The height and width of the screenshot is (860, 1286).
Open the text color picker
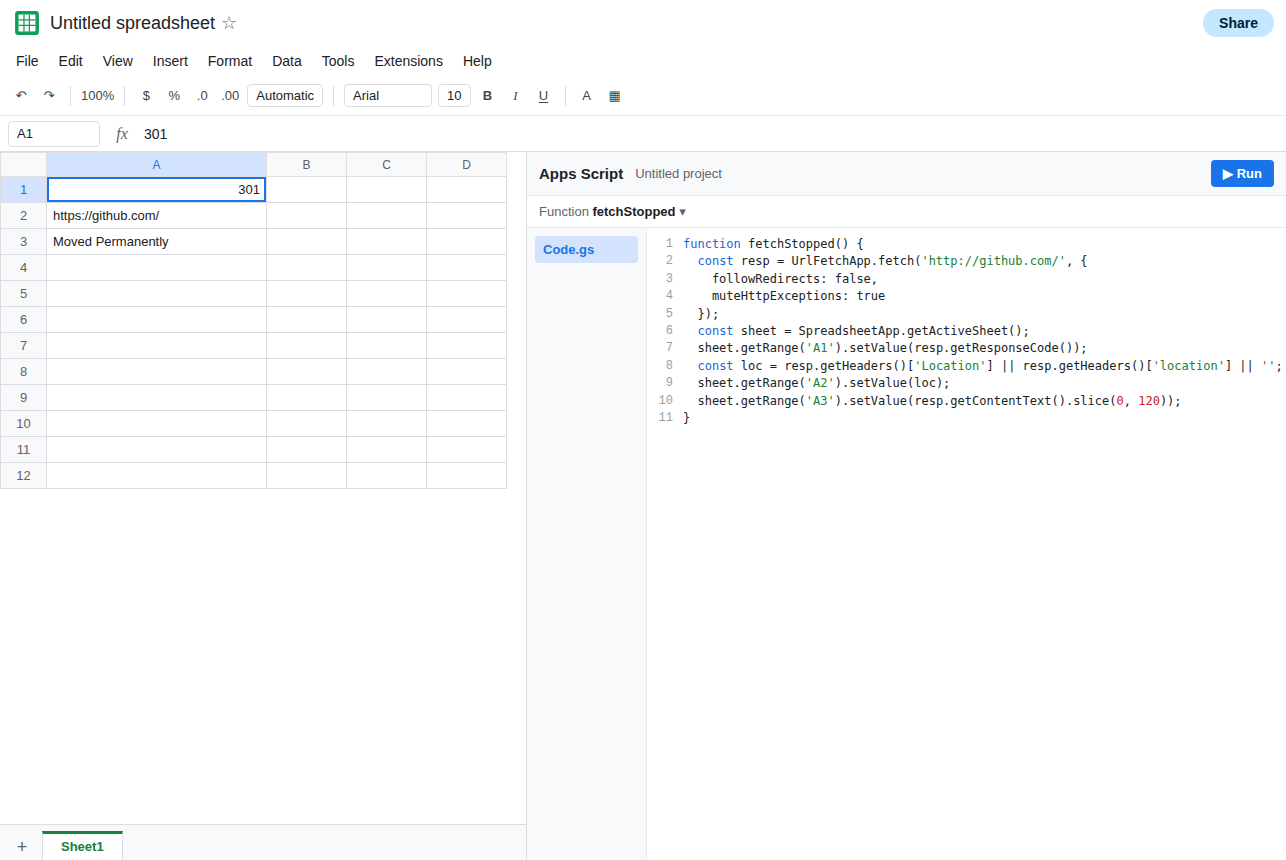(x=586, y=96)
